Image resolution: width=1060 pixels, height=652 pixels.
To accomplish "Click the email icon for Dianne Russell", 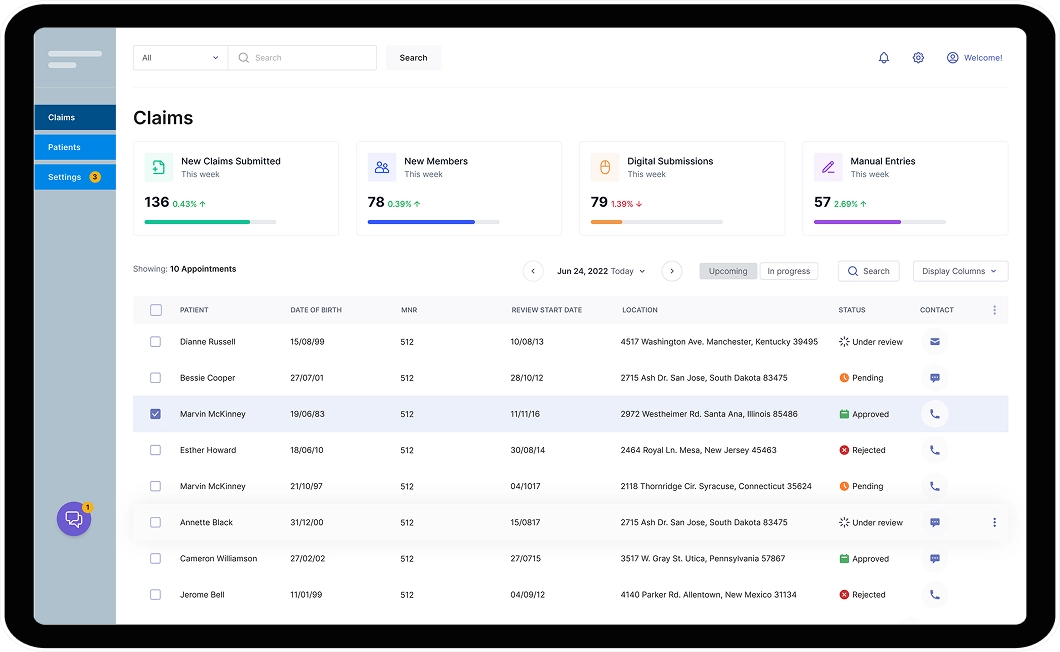I will 935,342.
